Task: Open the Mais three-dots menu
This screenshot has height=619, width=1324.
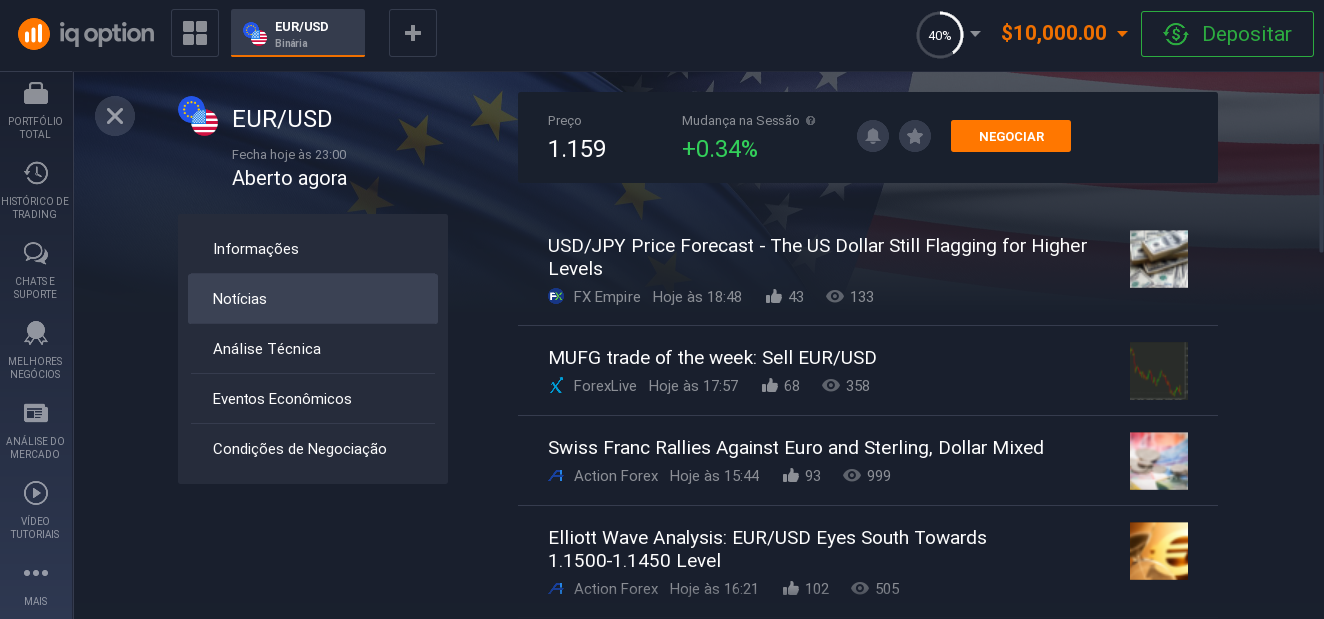Action: tap(36, 584)
